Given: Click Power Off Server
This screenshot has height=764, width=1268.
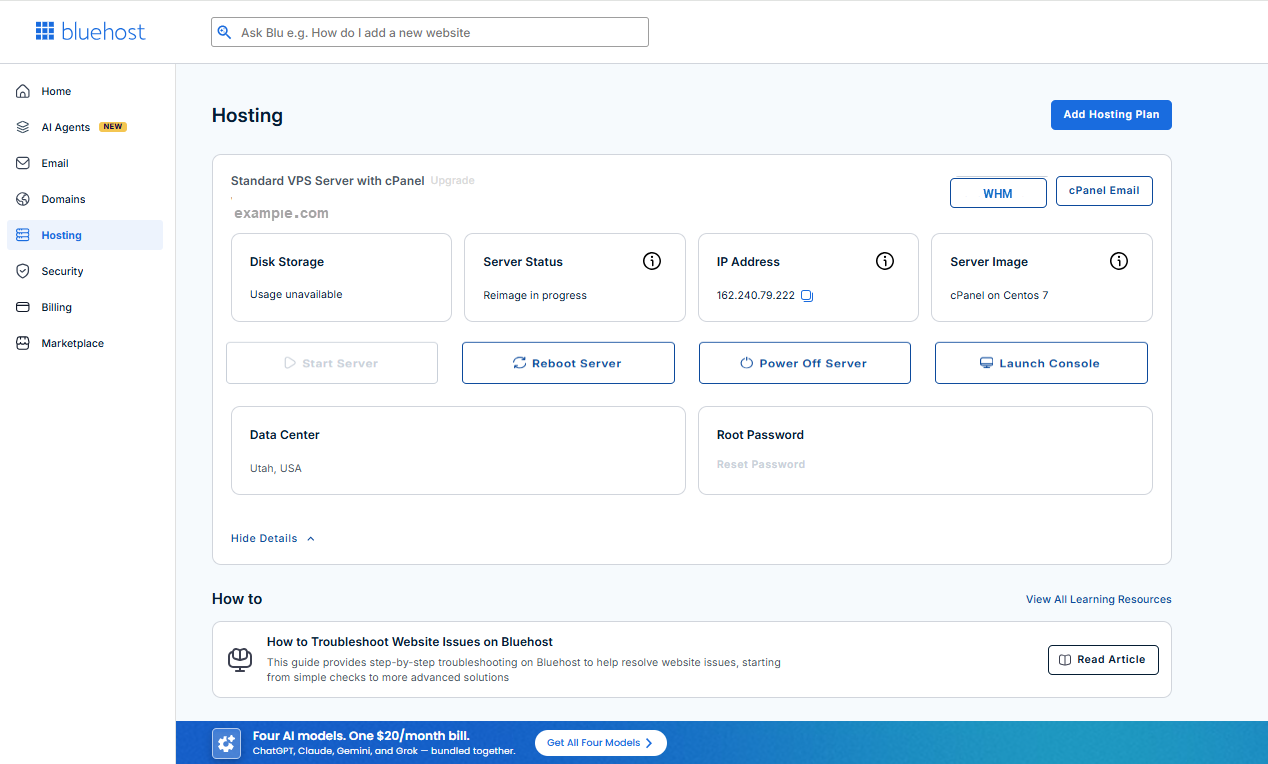Looking at the screenshot, I should pos(805,363).
